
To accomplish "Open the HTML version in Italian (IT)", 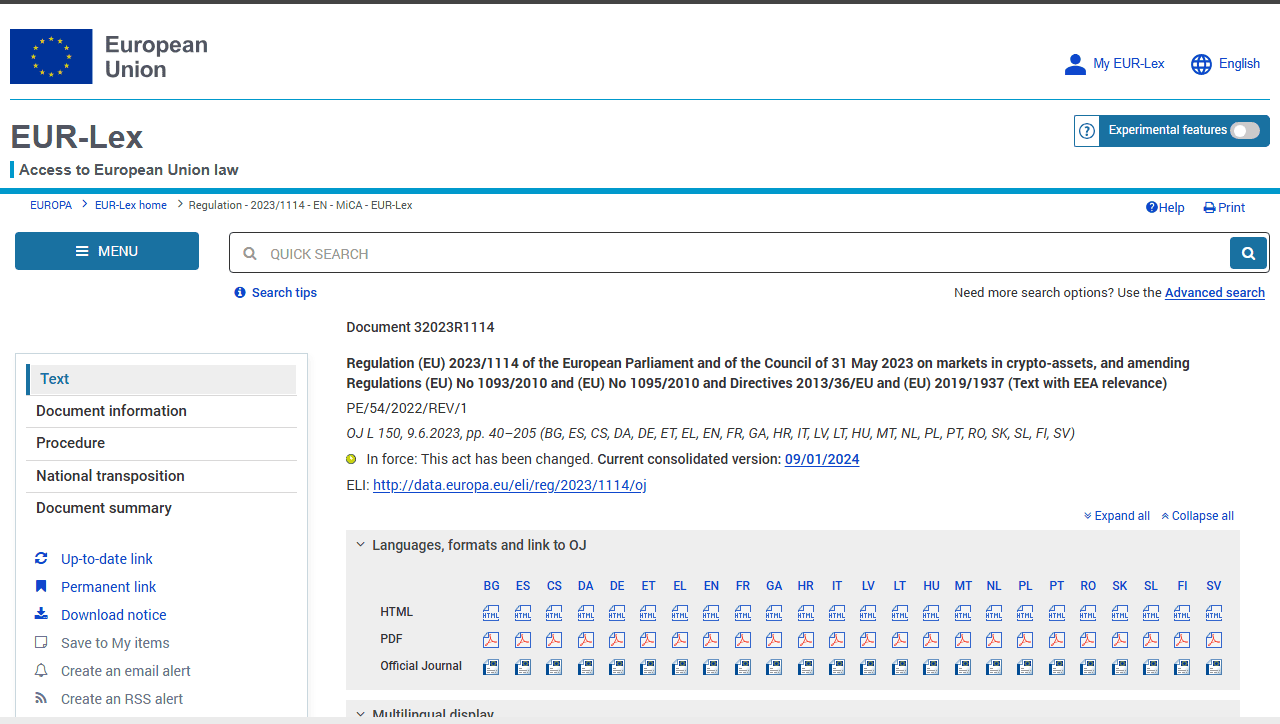I will 837,613.
